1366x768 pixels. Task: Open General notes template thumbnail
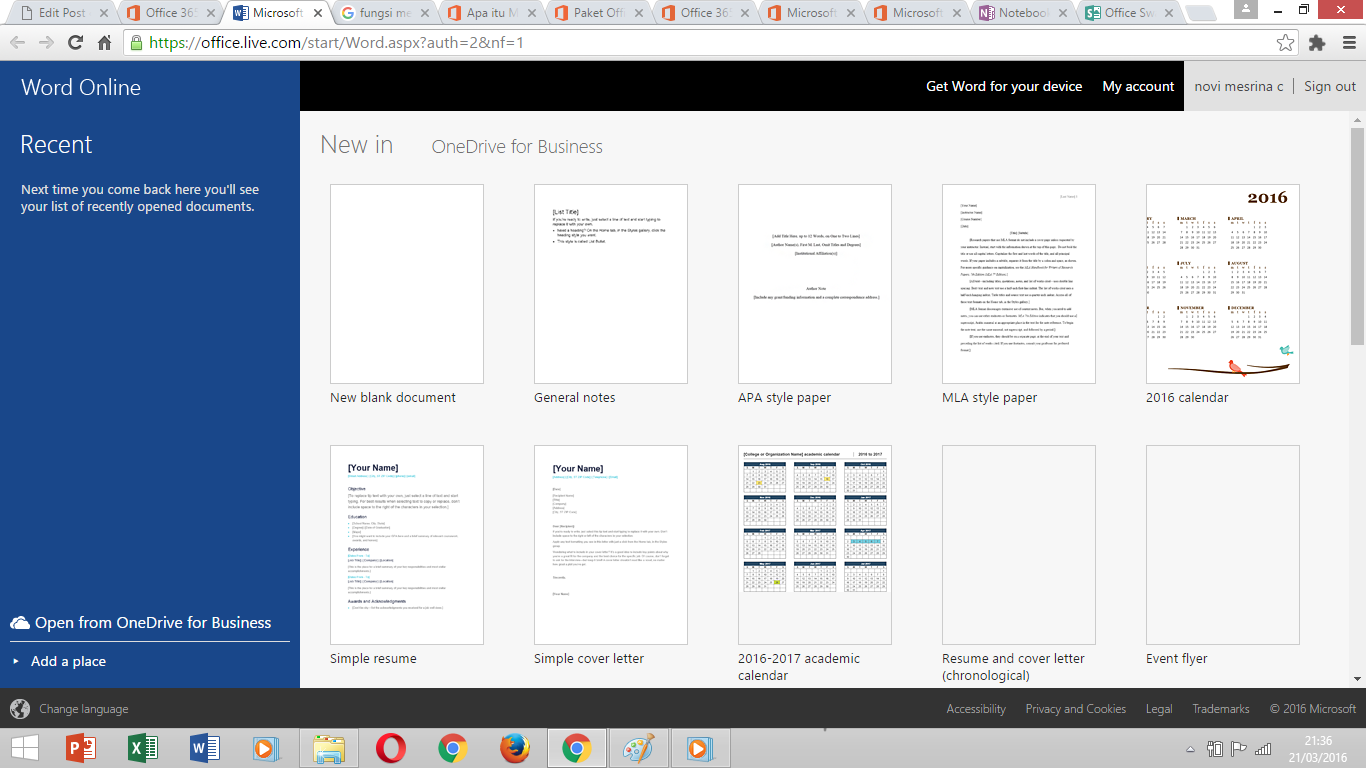(611, 284)
